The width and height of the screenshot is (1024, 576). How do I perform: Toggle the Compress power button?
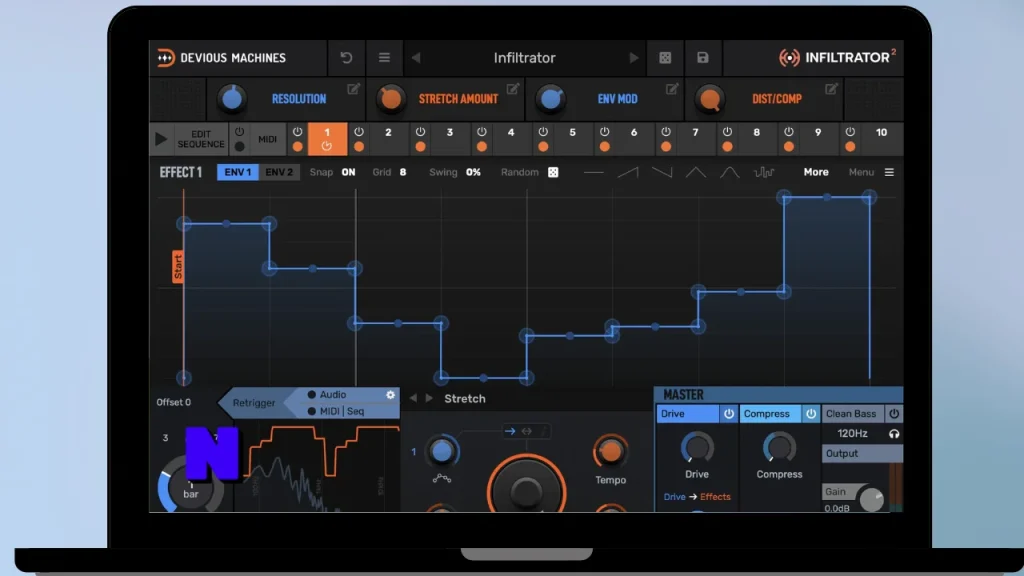(x=810, y=413)
